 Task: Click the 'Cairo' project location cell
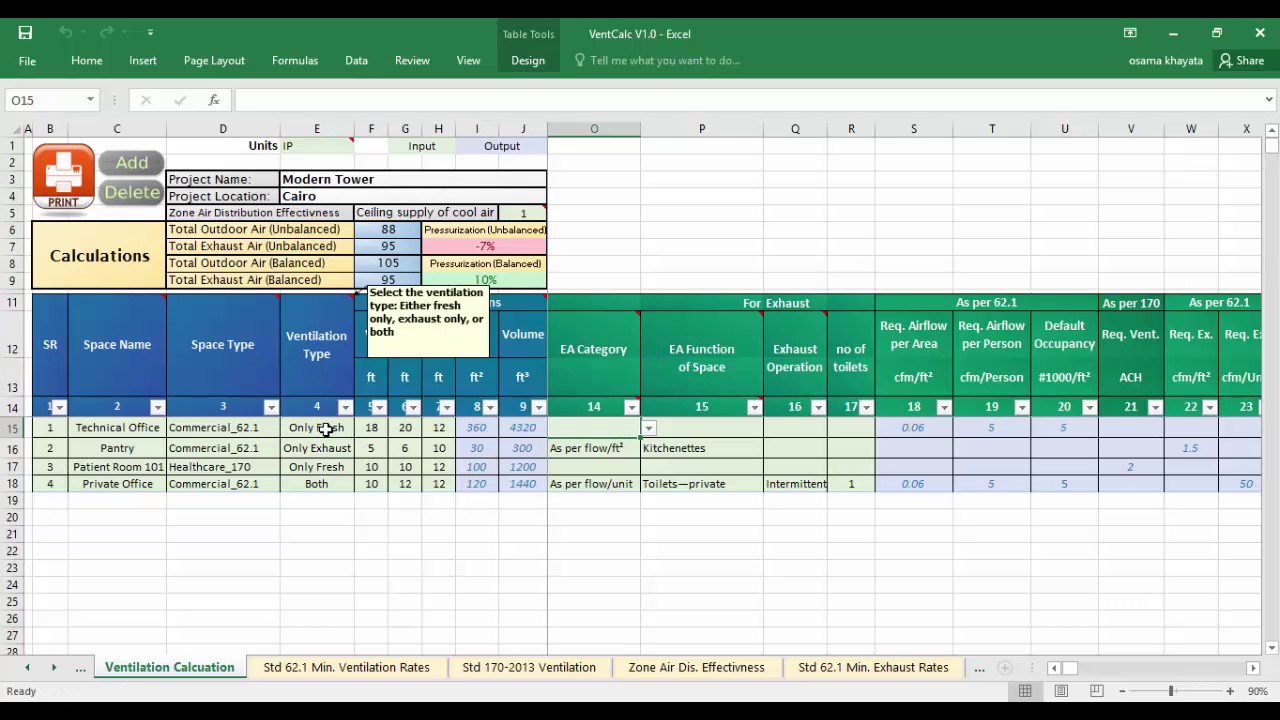413,196
